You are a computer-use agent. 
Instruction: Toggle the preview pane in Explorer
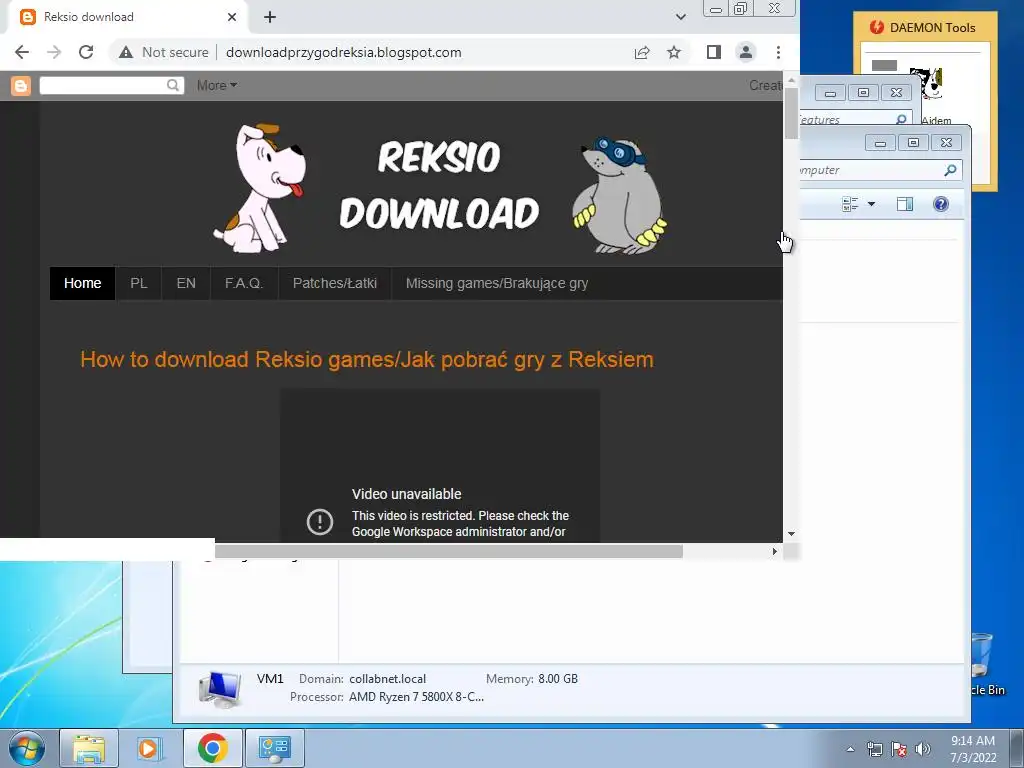904,204
